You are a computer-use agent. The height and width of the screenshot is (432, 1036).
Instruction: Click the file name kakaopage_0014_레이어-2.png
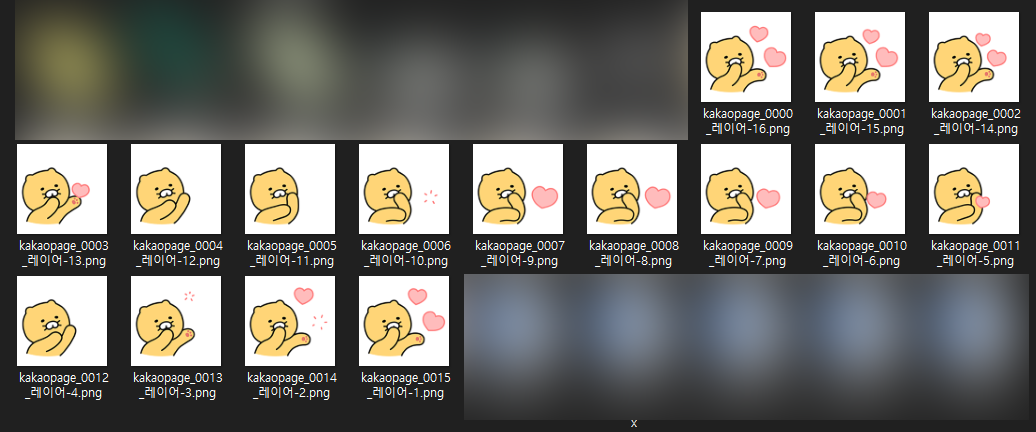[x=291, y=386]
